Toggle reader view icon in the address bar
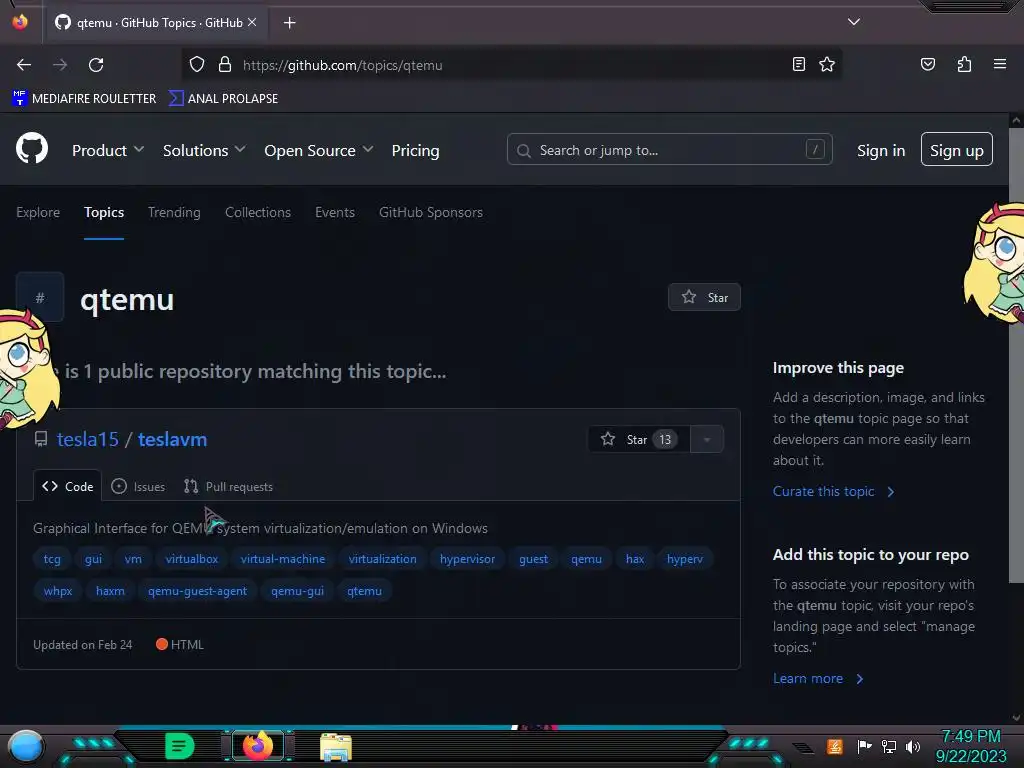Screen dimensions: 1024x768 [x=798, y=64]
